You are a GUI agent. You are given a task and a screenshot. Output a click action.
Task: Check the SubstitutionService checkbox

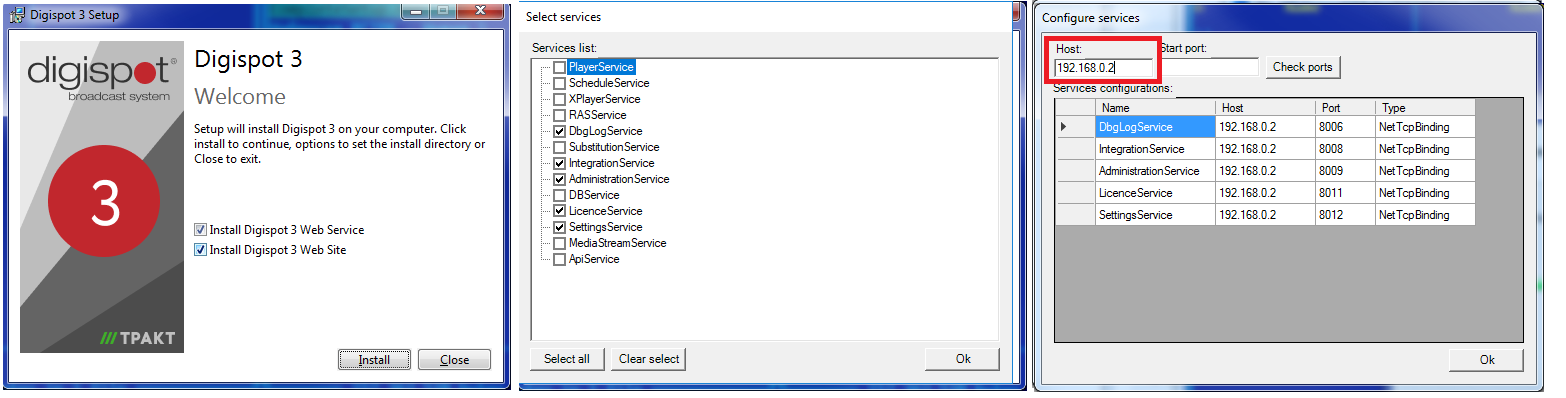[x=559, y=147]
